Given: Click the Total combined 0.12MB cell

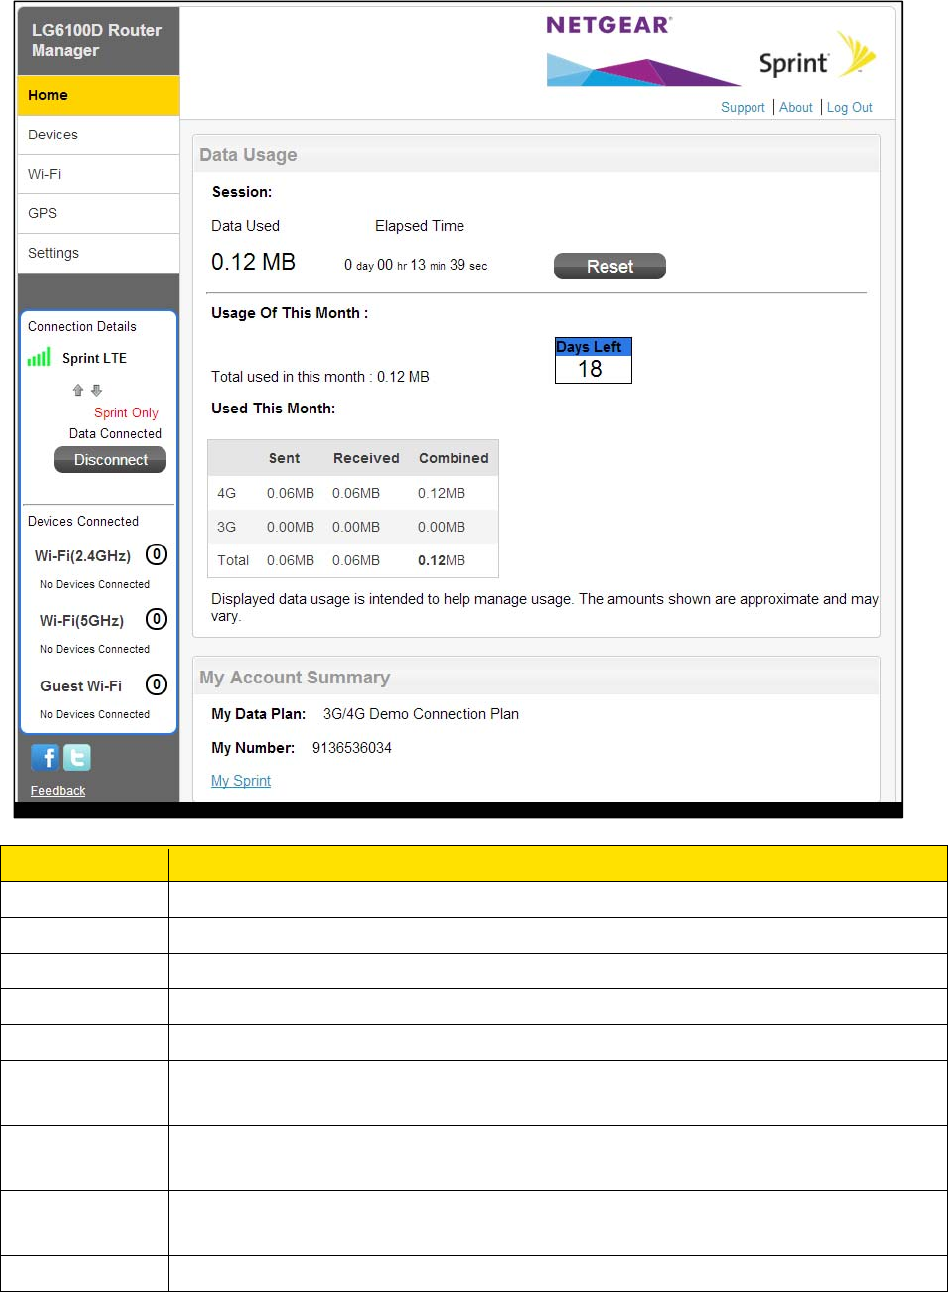Looking at the screenshot, I should coord(442,560).
